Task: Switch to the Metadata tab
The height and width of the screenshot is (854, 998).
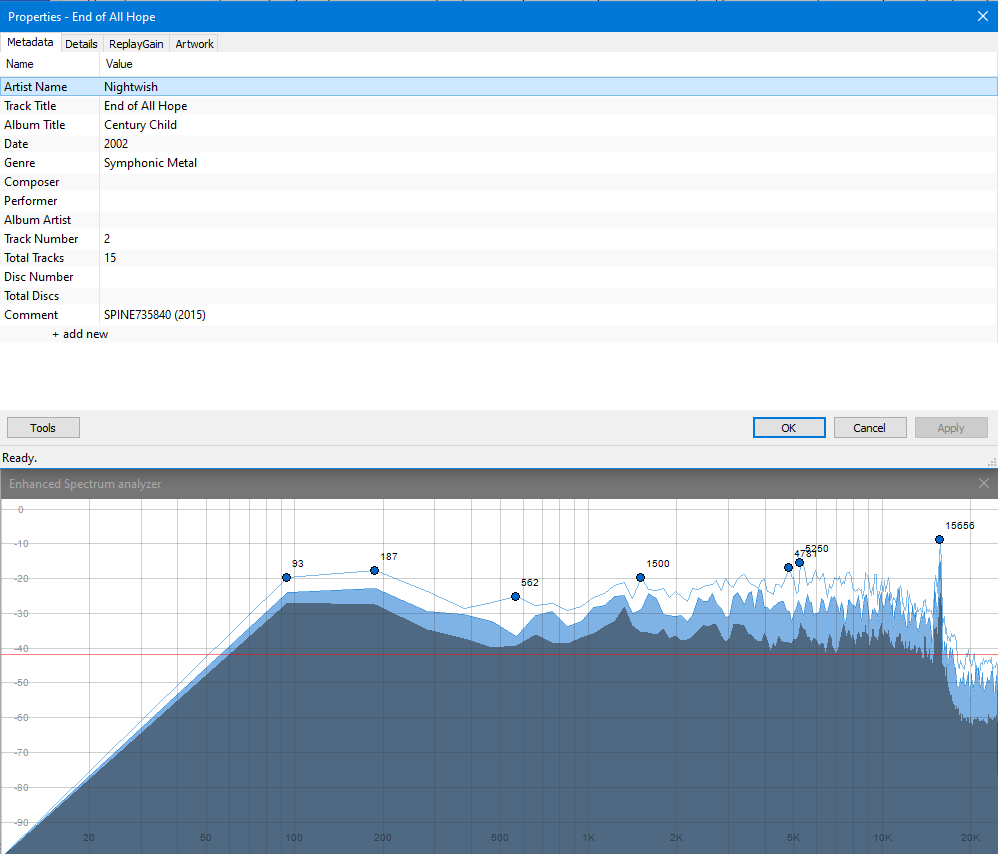Action: (x=30, y=43)
